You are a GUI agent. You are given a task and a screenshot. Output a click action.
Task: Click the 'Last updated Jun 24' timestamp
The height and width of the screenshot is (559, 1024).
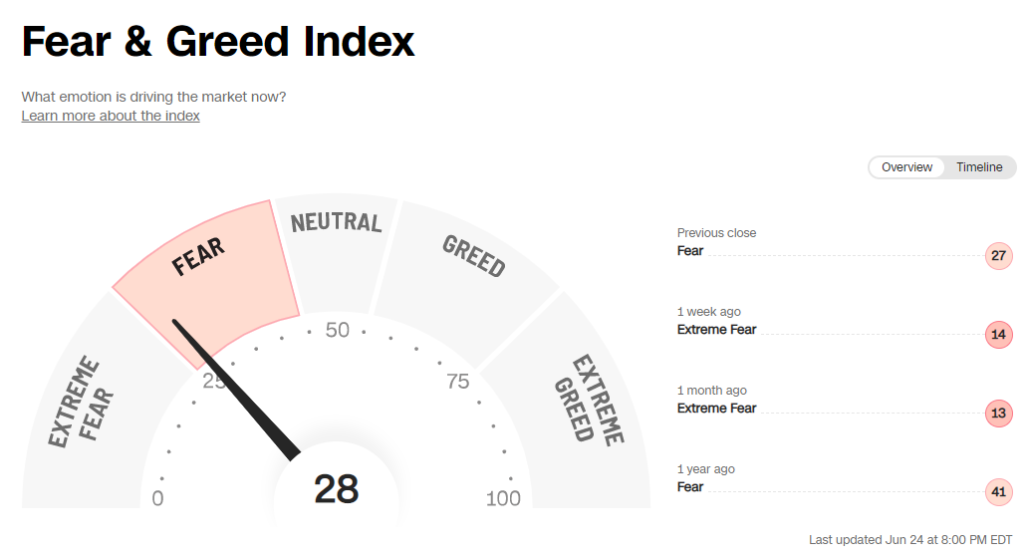910,539
